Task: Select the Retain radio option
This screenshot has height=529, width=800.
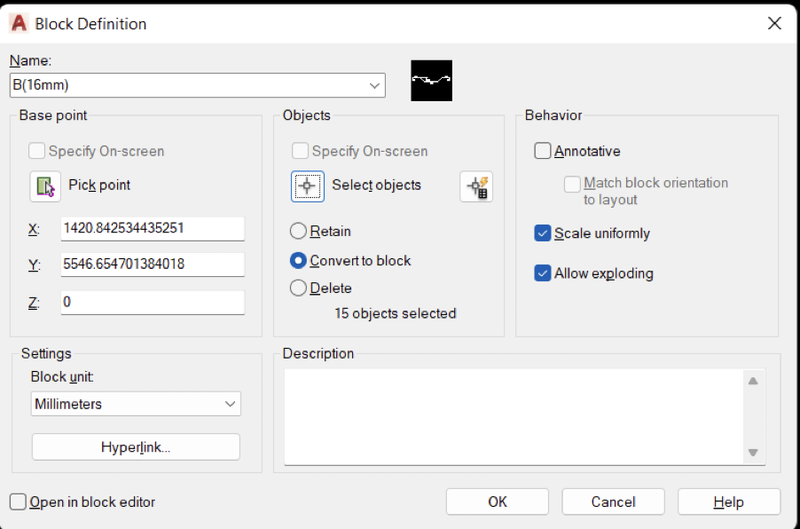Action: tap(298, 231)
